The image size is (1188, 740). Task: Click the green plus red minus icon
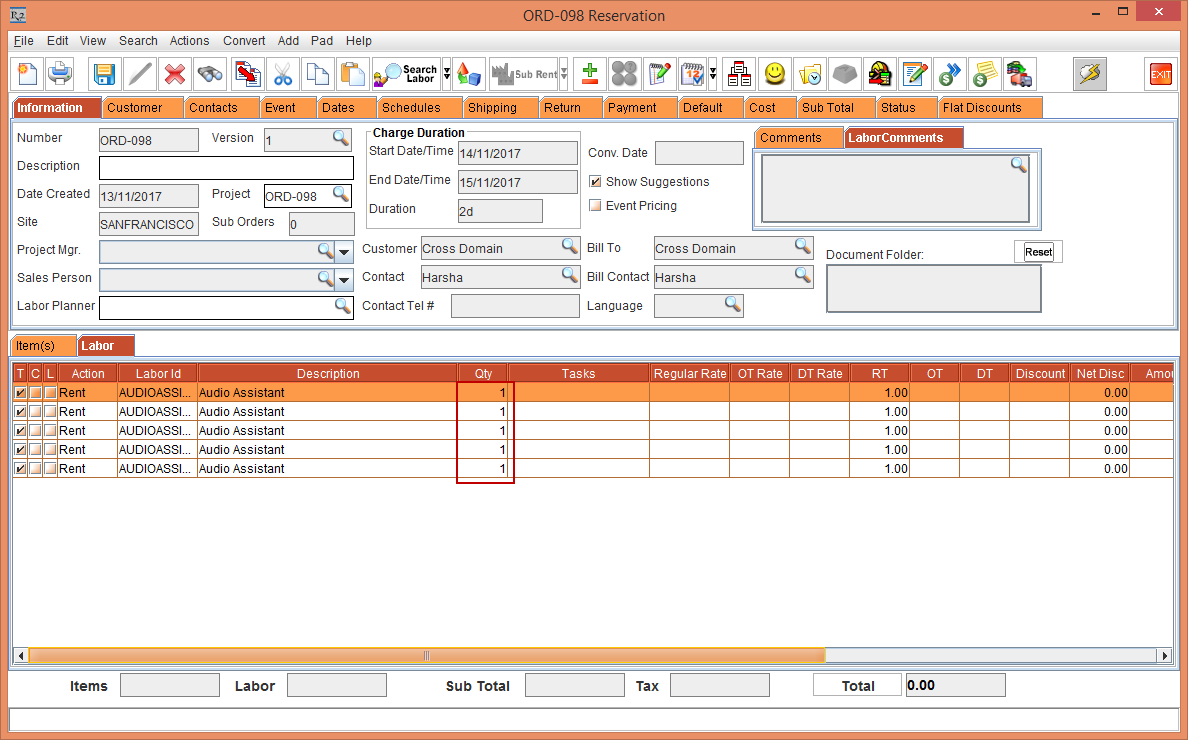tap(589, 74)
